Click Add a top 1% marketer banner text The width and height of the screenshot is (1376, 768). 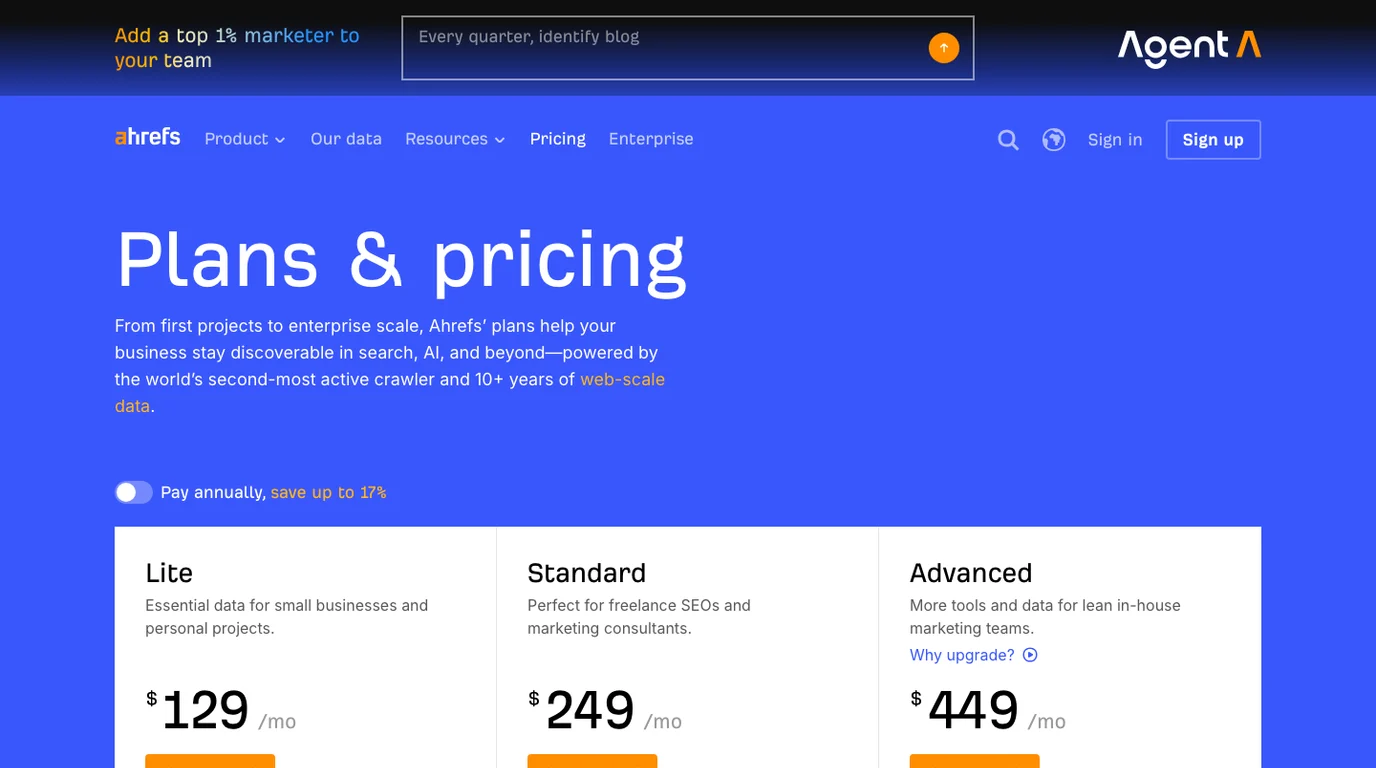tap(237, 48)
